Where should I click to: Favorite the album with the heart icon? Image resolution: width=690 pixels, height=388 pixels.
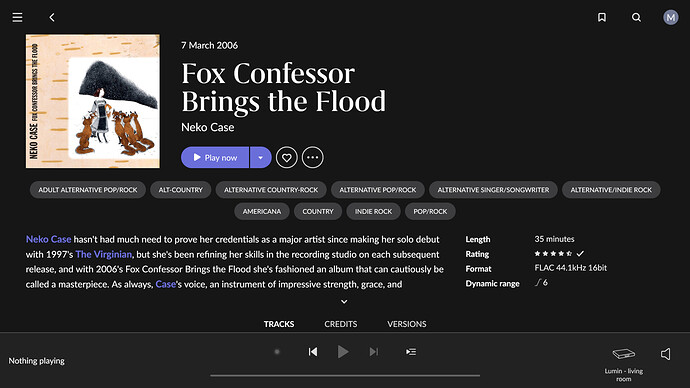tap(286, 157)
